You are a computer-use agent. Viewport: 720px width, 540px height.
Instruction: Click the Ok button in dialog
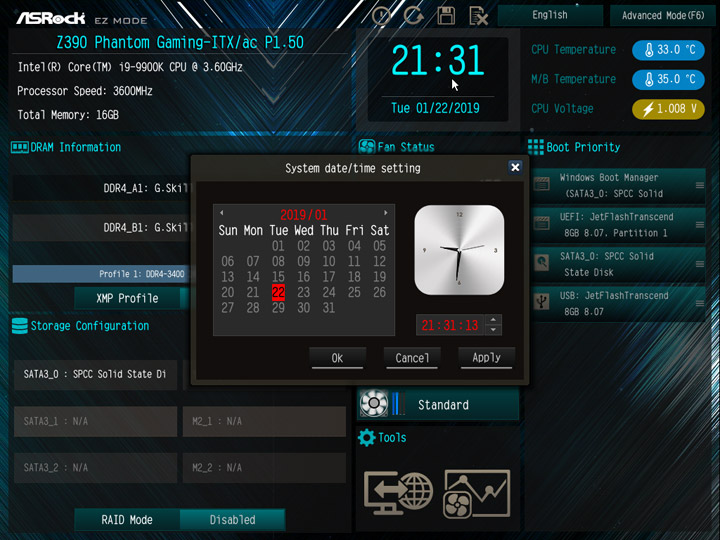pos(338,358)
